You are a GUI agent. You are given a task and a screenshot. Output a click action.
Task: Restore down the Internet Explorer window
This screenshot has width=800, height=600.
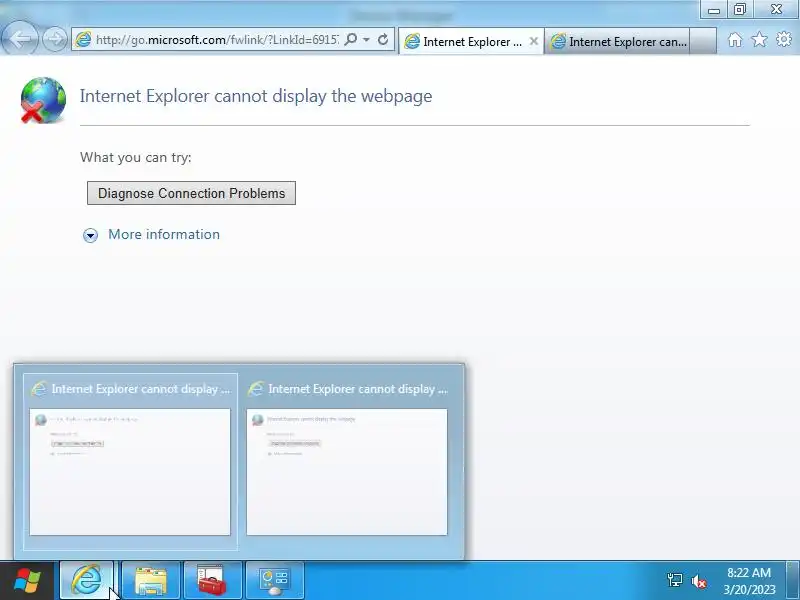tap(740, 9)
